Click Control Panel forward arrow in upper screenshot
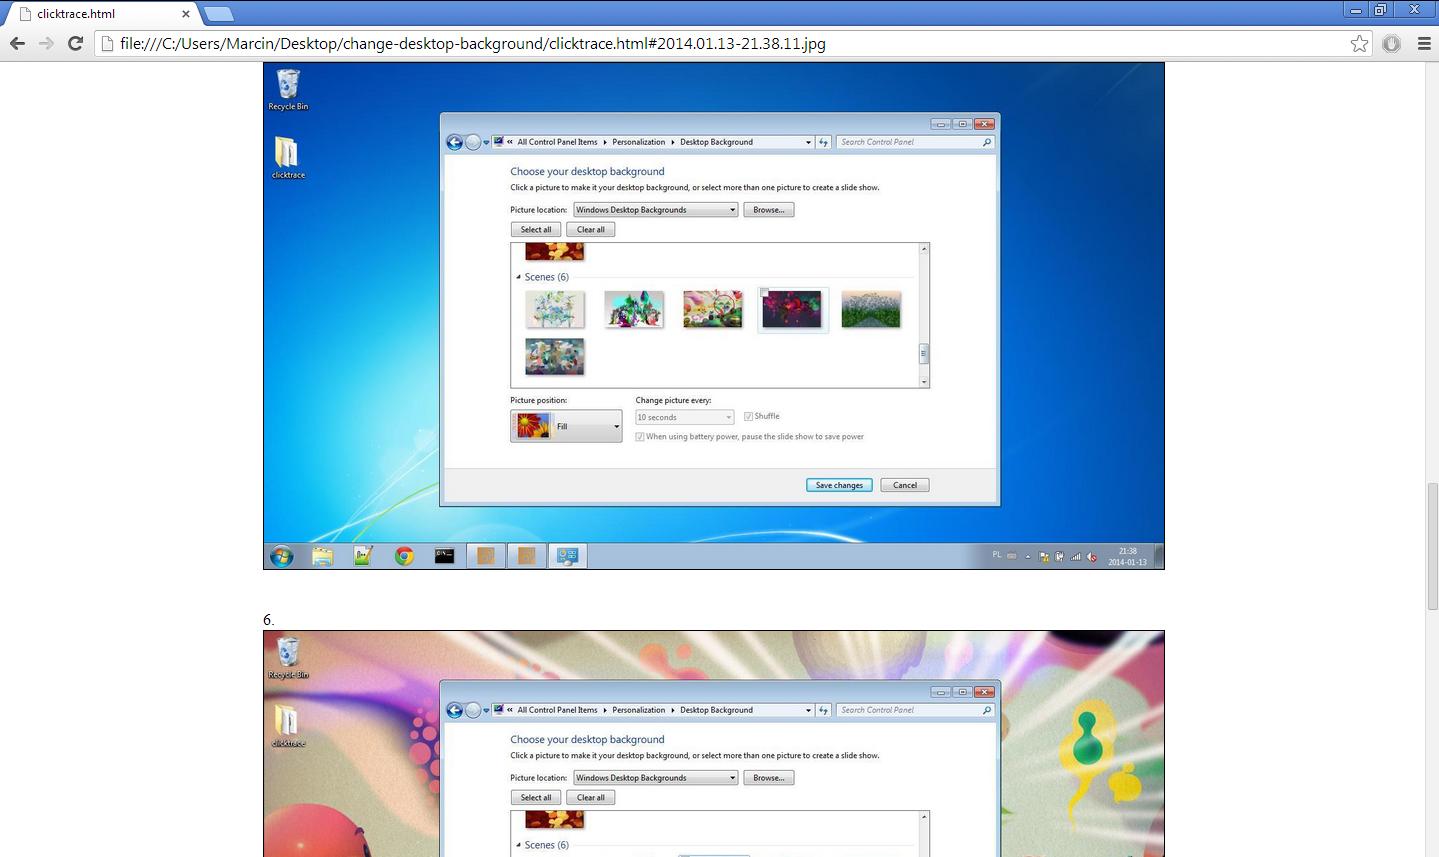The height and width of the screenshot is (857, 1439). point(473,142)
